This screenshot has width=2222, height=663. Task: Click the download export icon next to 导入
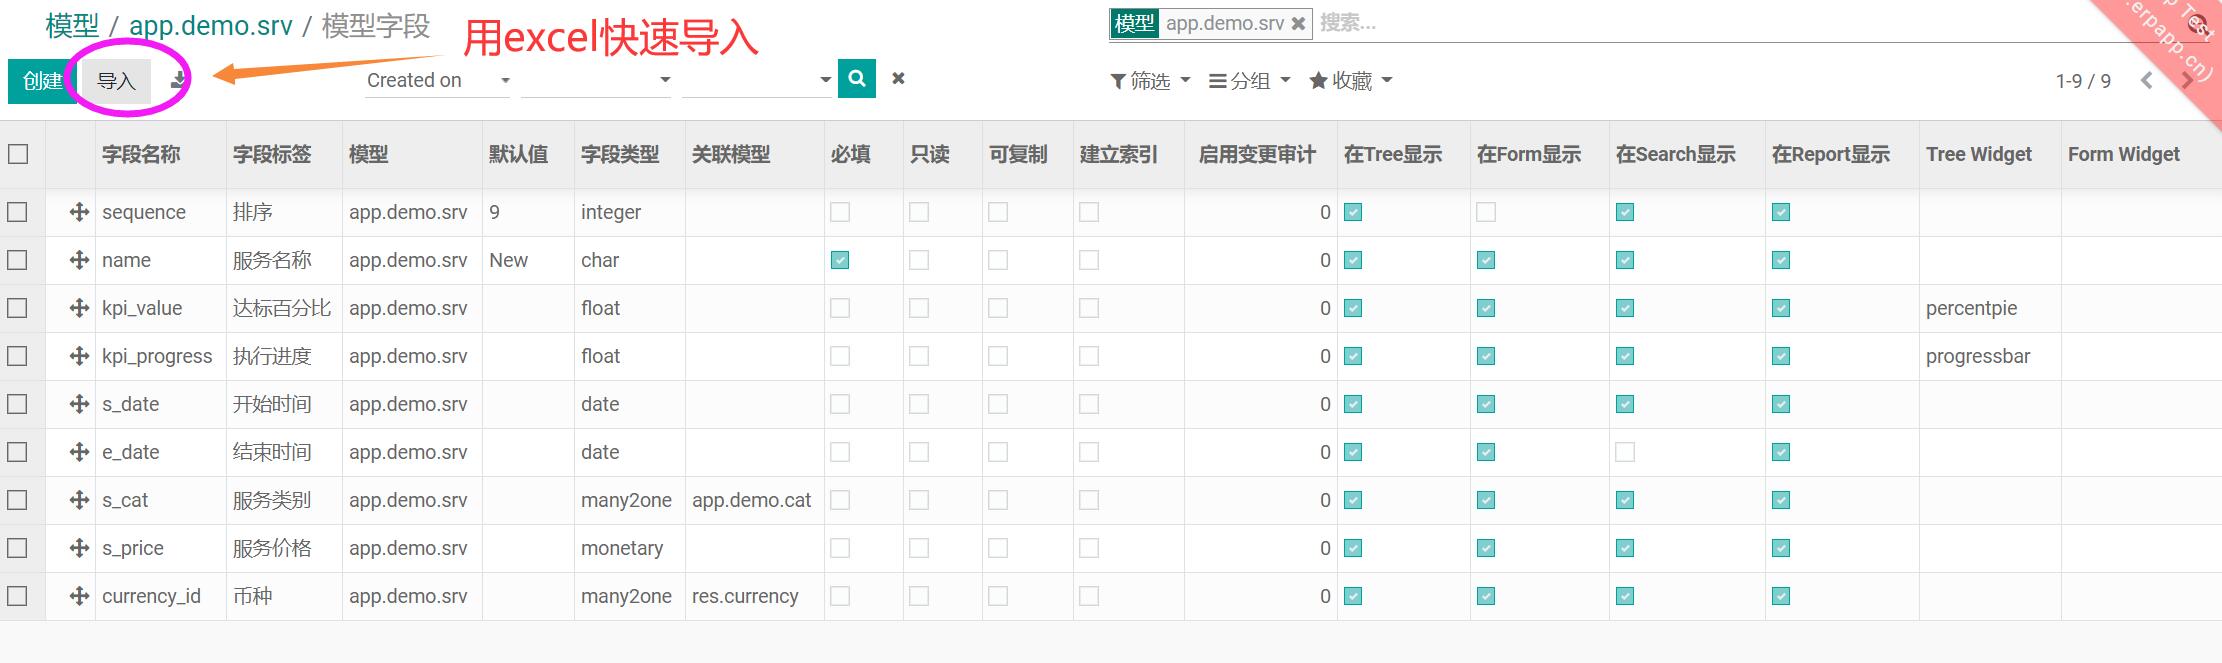pos(178,80)
